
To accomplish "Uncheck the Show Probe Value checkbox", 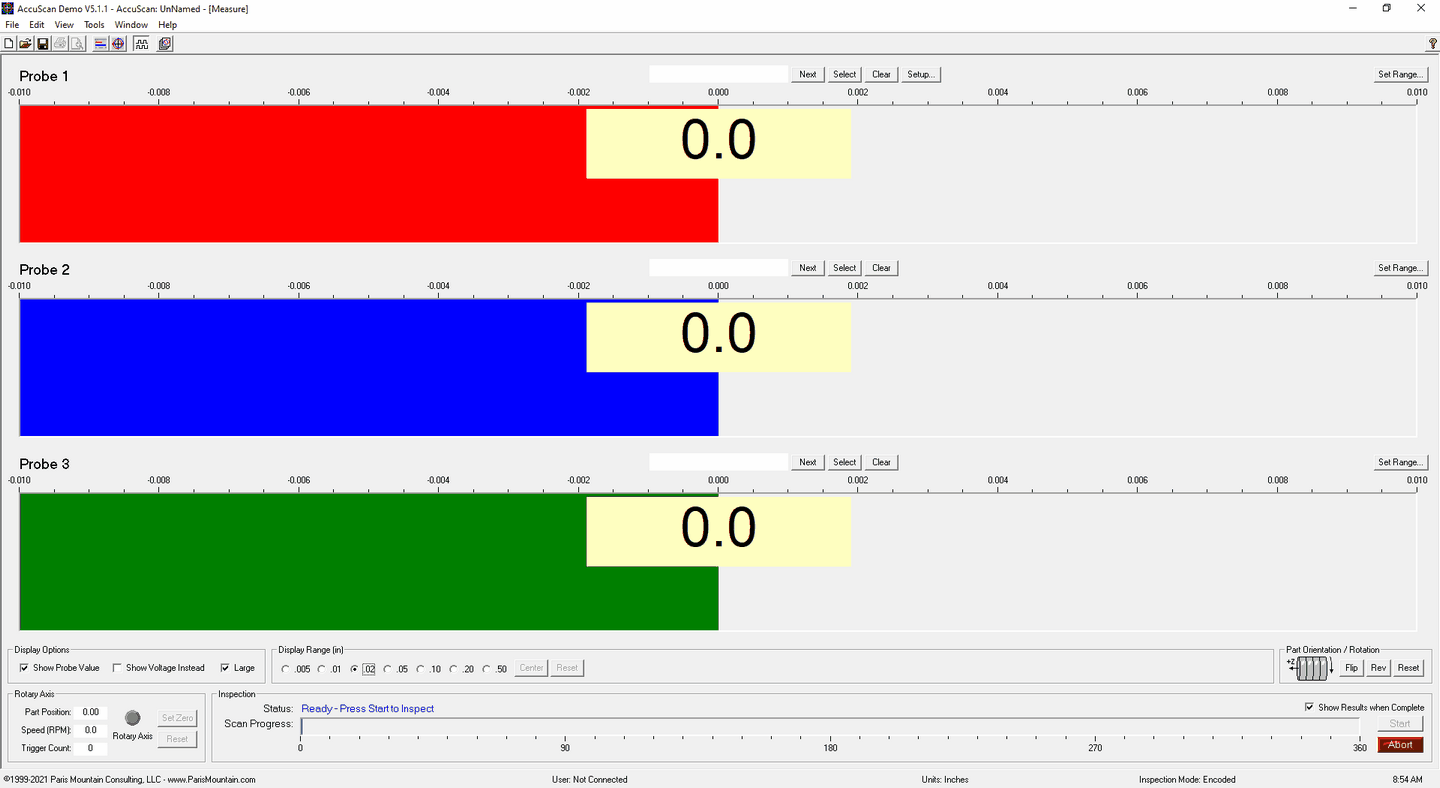I will pyautogui.click(x=25, y=668).
